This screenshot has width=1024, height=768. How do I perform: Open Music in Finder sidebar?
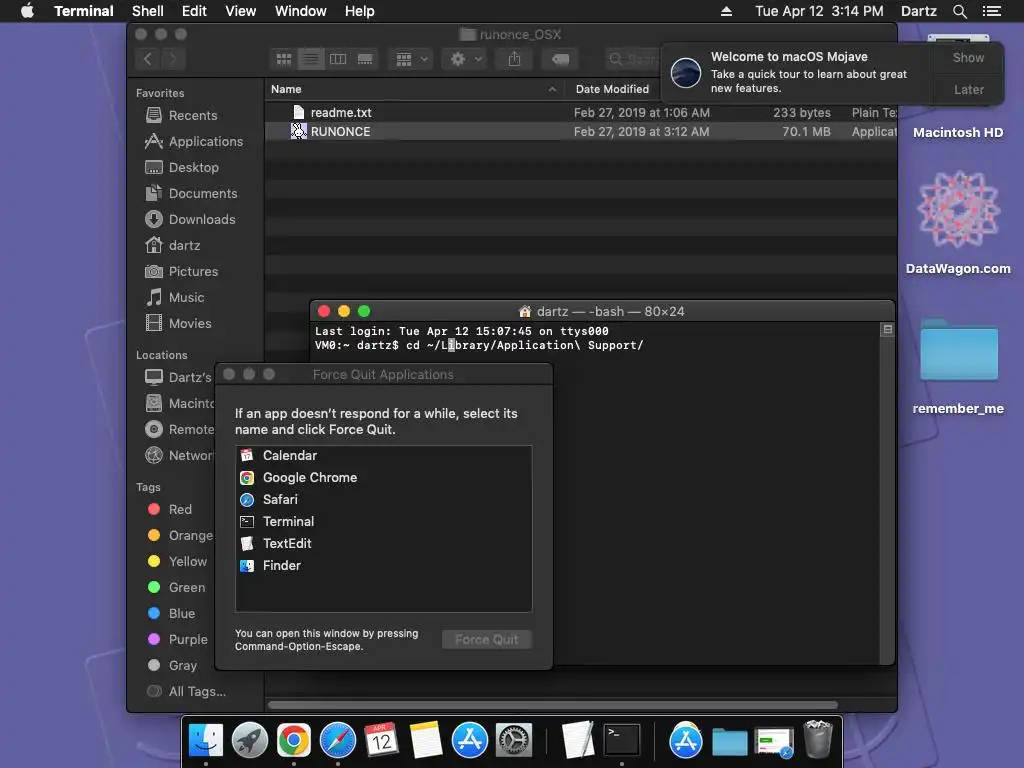tap(175, 298)
